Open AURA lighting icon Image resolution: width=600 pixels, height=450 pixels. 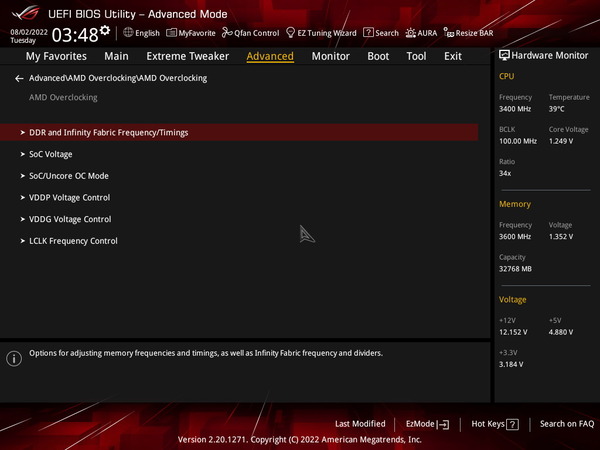pyautogui.click(x=411, y=33)
